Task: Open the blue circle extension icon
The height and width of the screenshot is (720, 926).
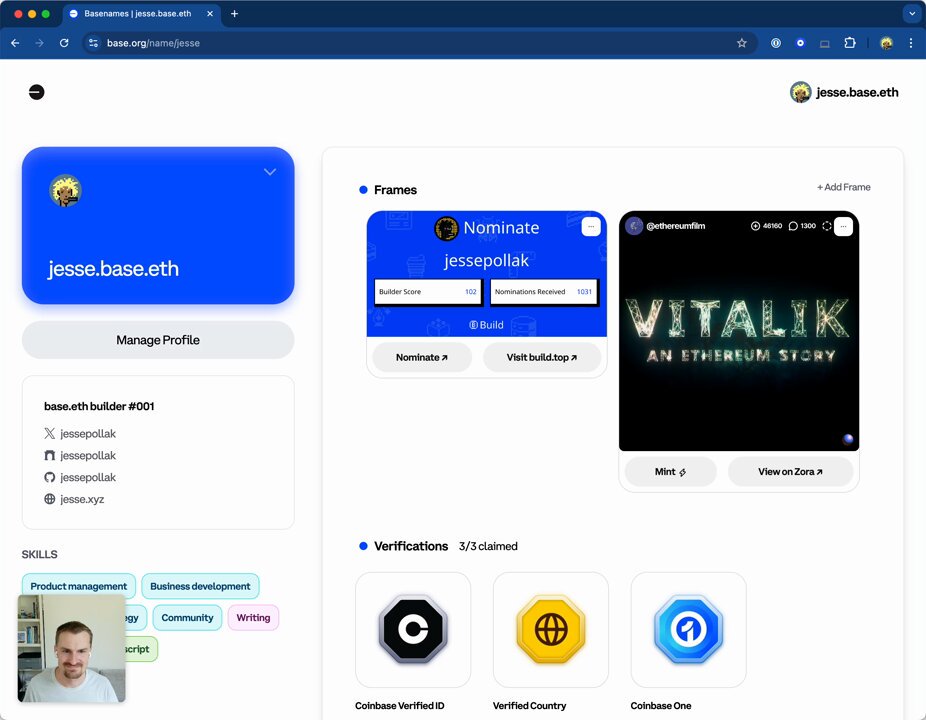Action: 800,43
